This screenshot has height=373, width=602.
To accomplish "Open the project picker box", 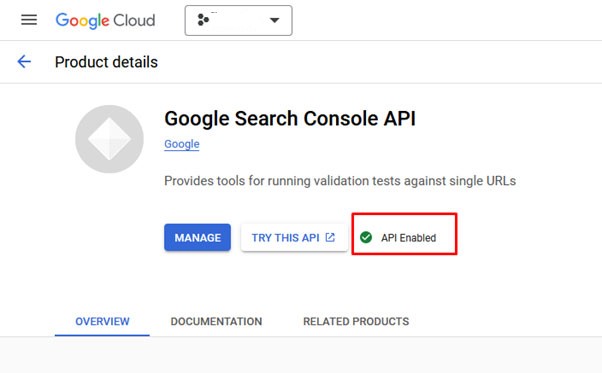I will (x=238, y=20).
